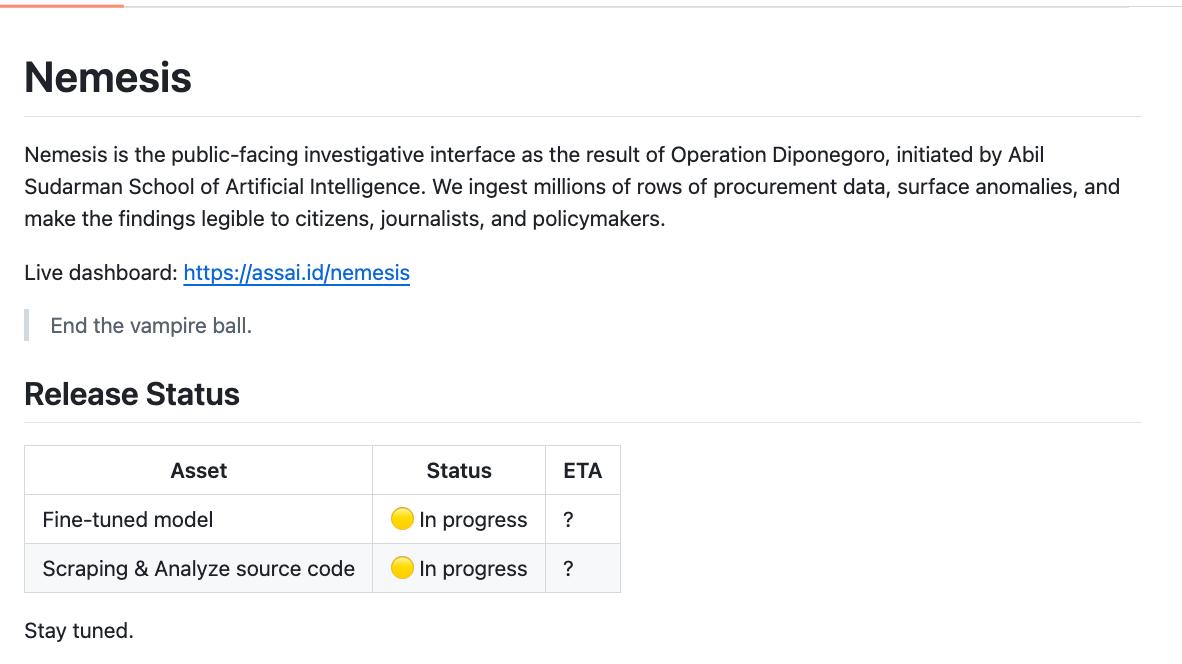
Task: Click the yellow circle in Scraping & Analyze row
Action: (402, 568)
